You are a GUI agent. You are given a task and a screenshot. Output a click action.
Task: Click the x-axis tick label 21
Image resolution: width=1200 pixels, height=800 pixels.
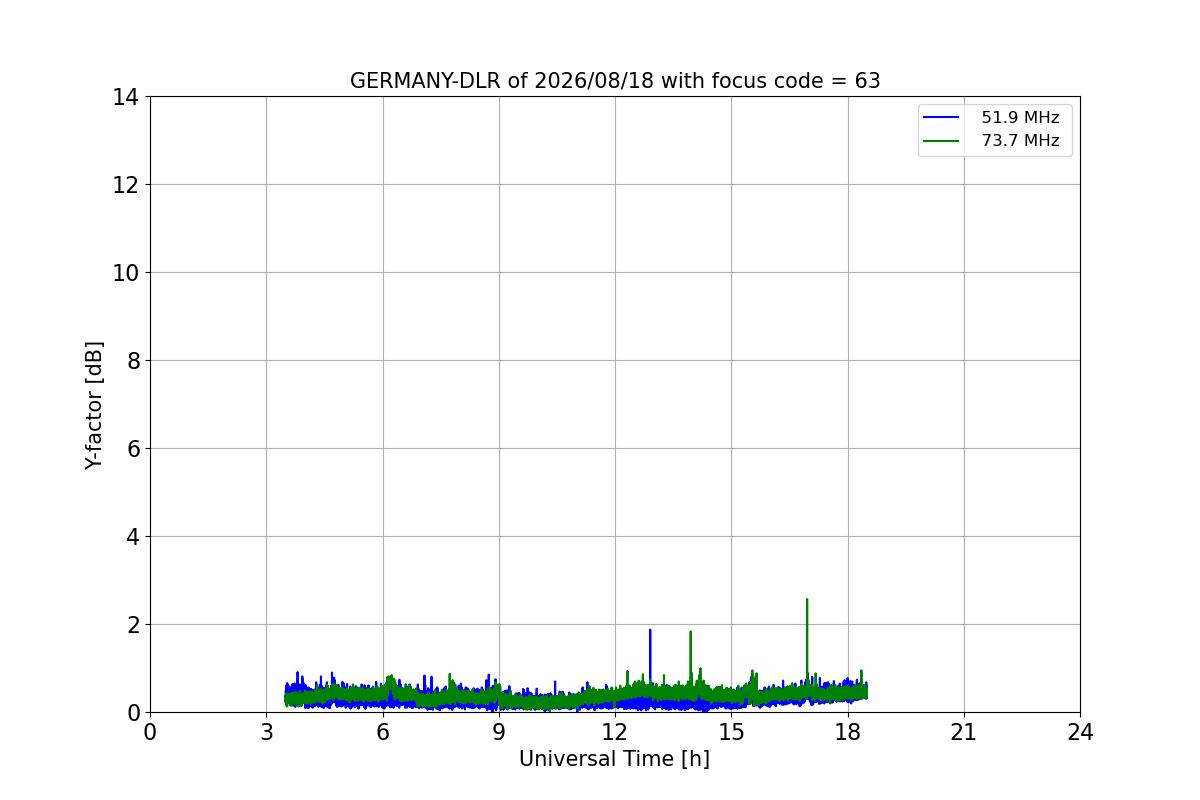(964, 732)
